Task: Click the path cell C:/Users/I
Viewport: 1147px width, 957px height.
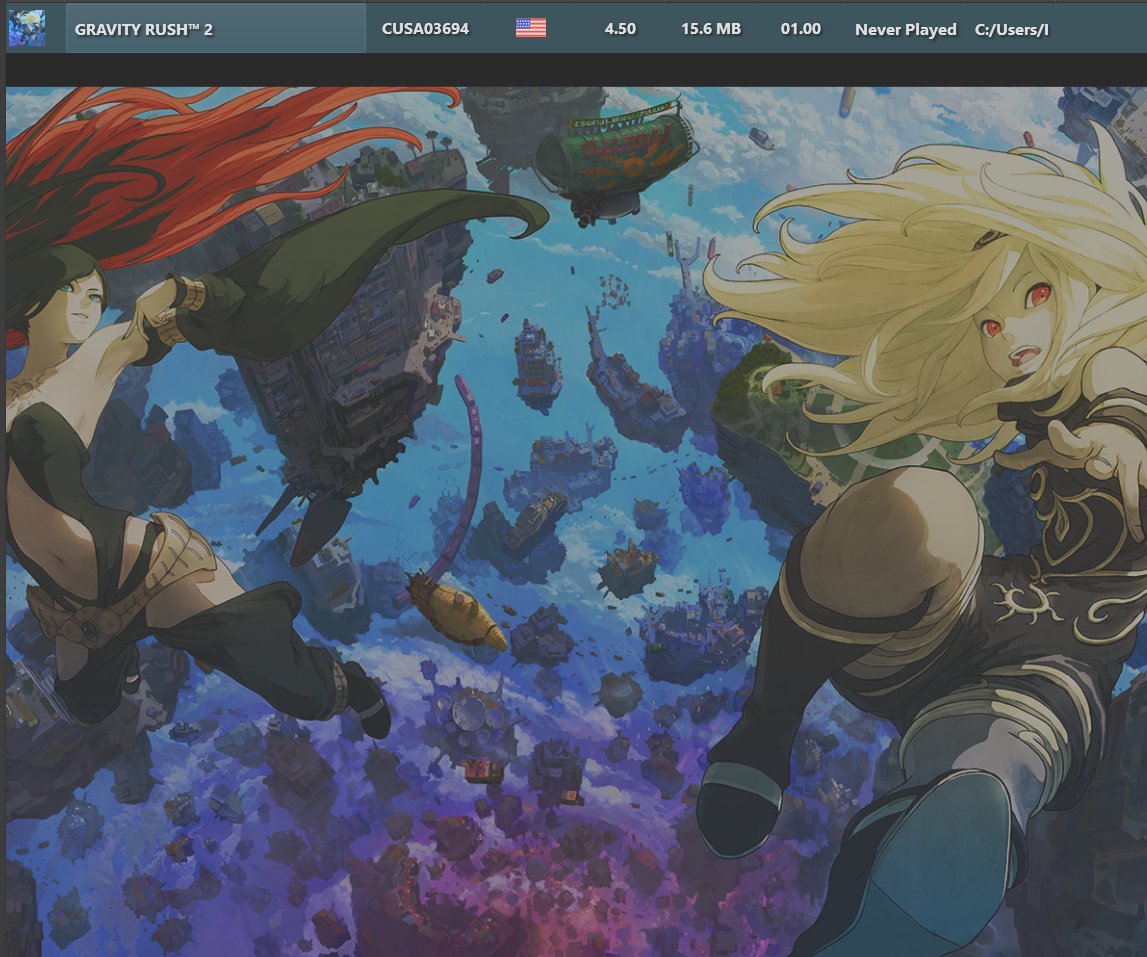Action: [x=1012, y=29]
